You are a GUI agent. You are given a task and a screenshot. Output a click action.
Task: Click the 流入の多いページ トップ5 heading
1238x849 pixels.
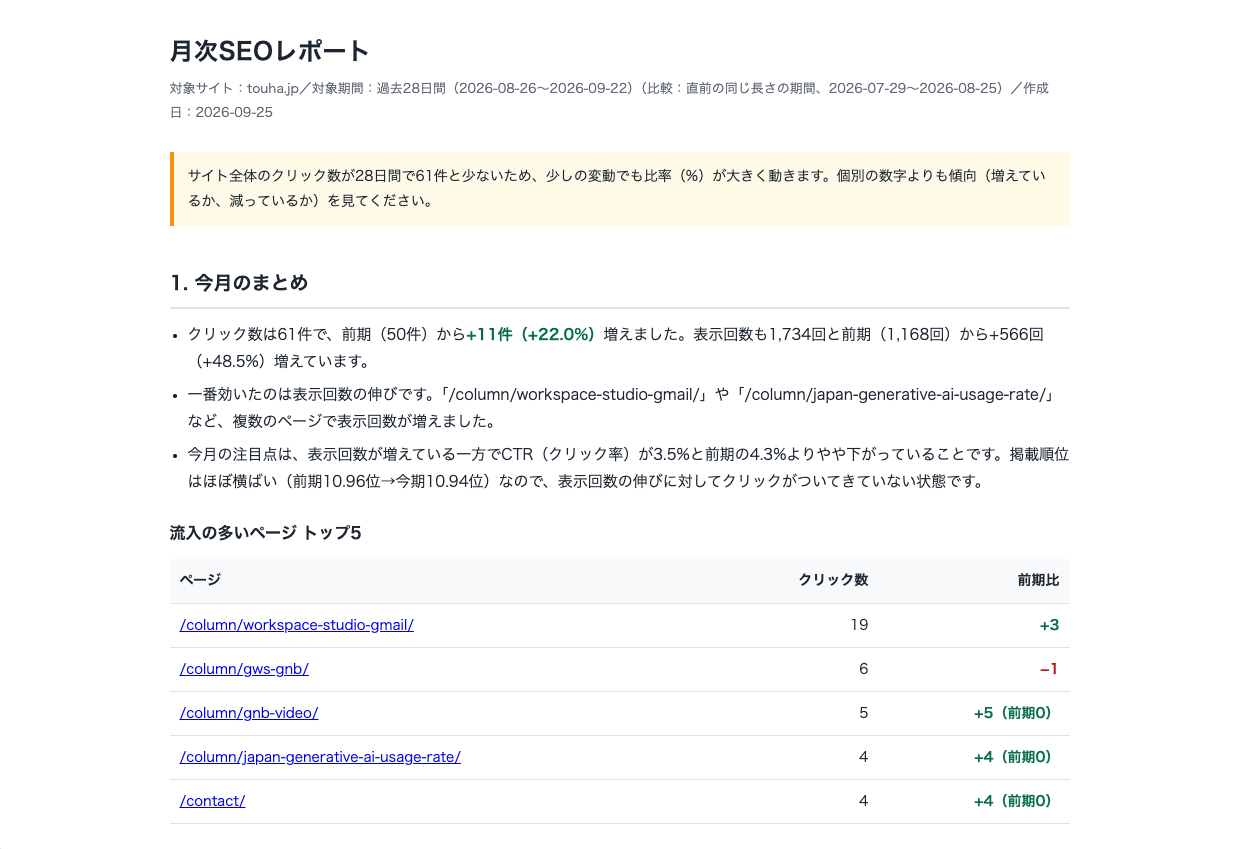pyautogui.click(x=265, y=533)
